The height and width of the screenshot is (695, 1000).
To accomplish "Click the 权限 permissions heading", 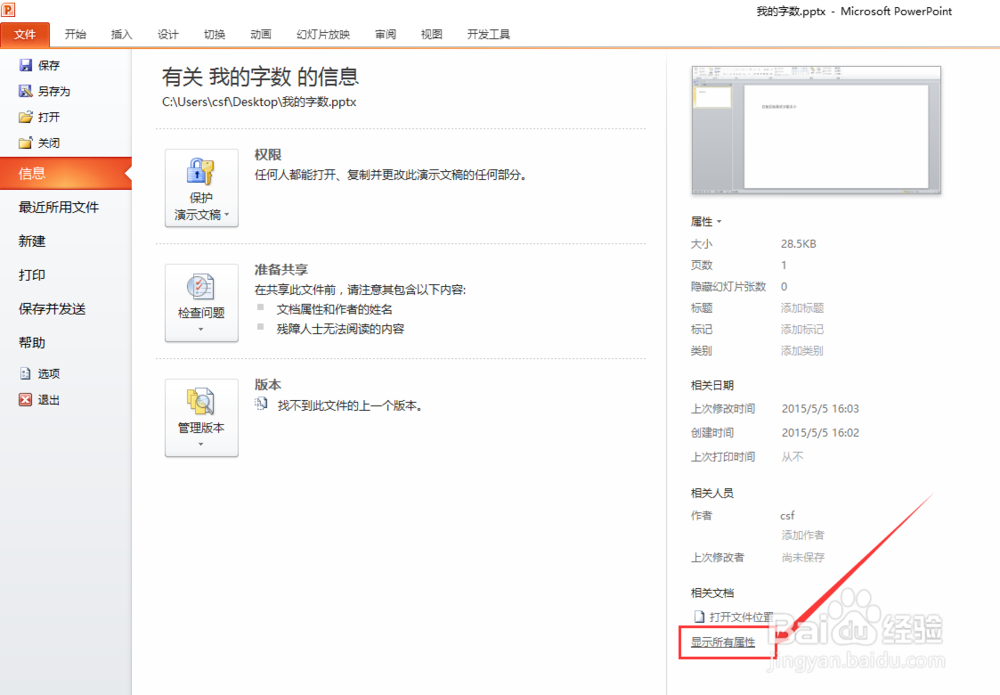I will [x=268, y=155].
